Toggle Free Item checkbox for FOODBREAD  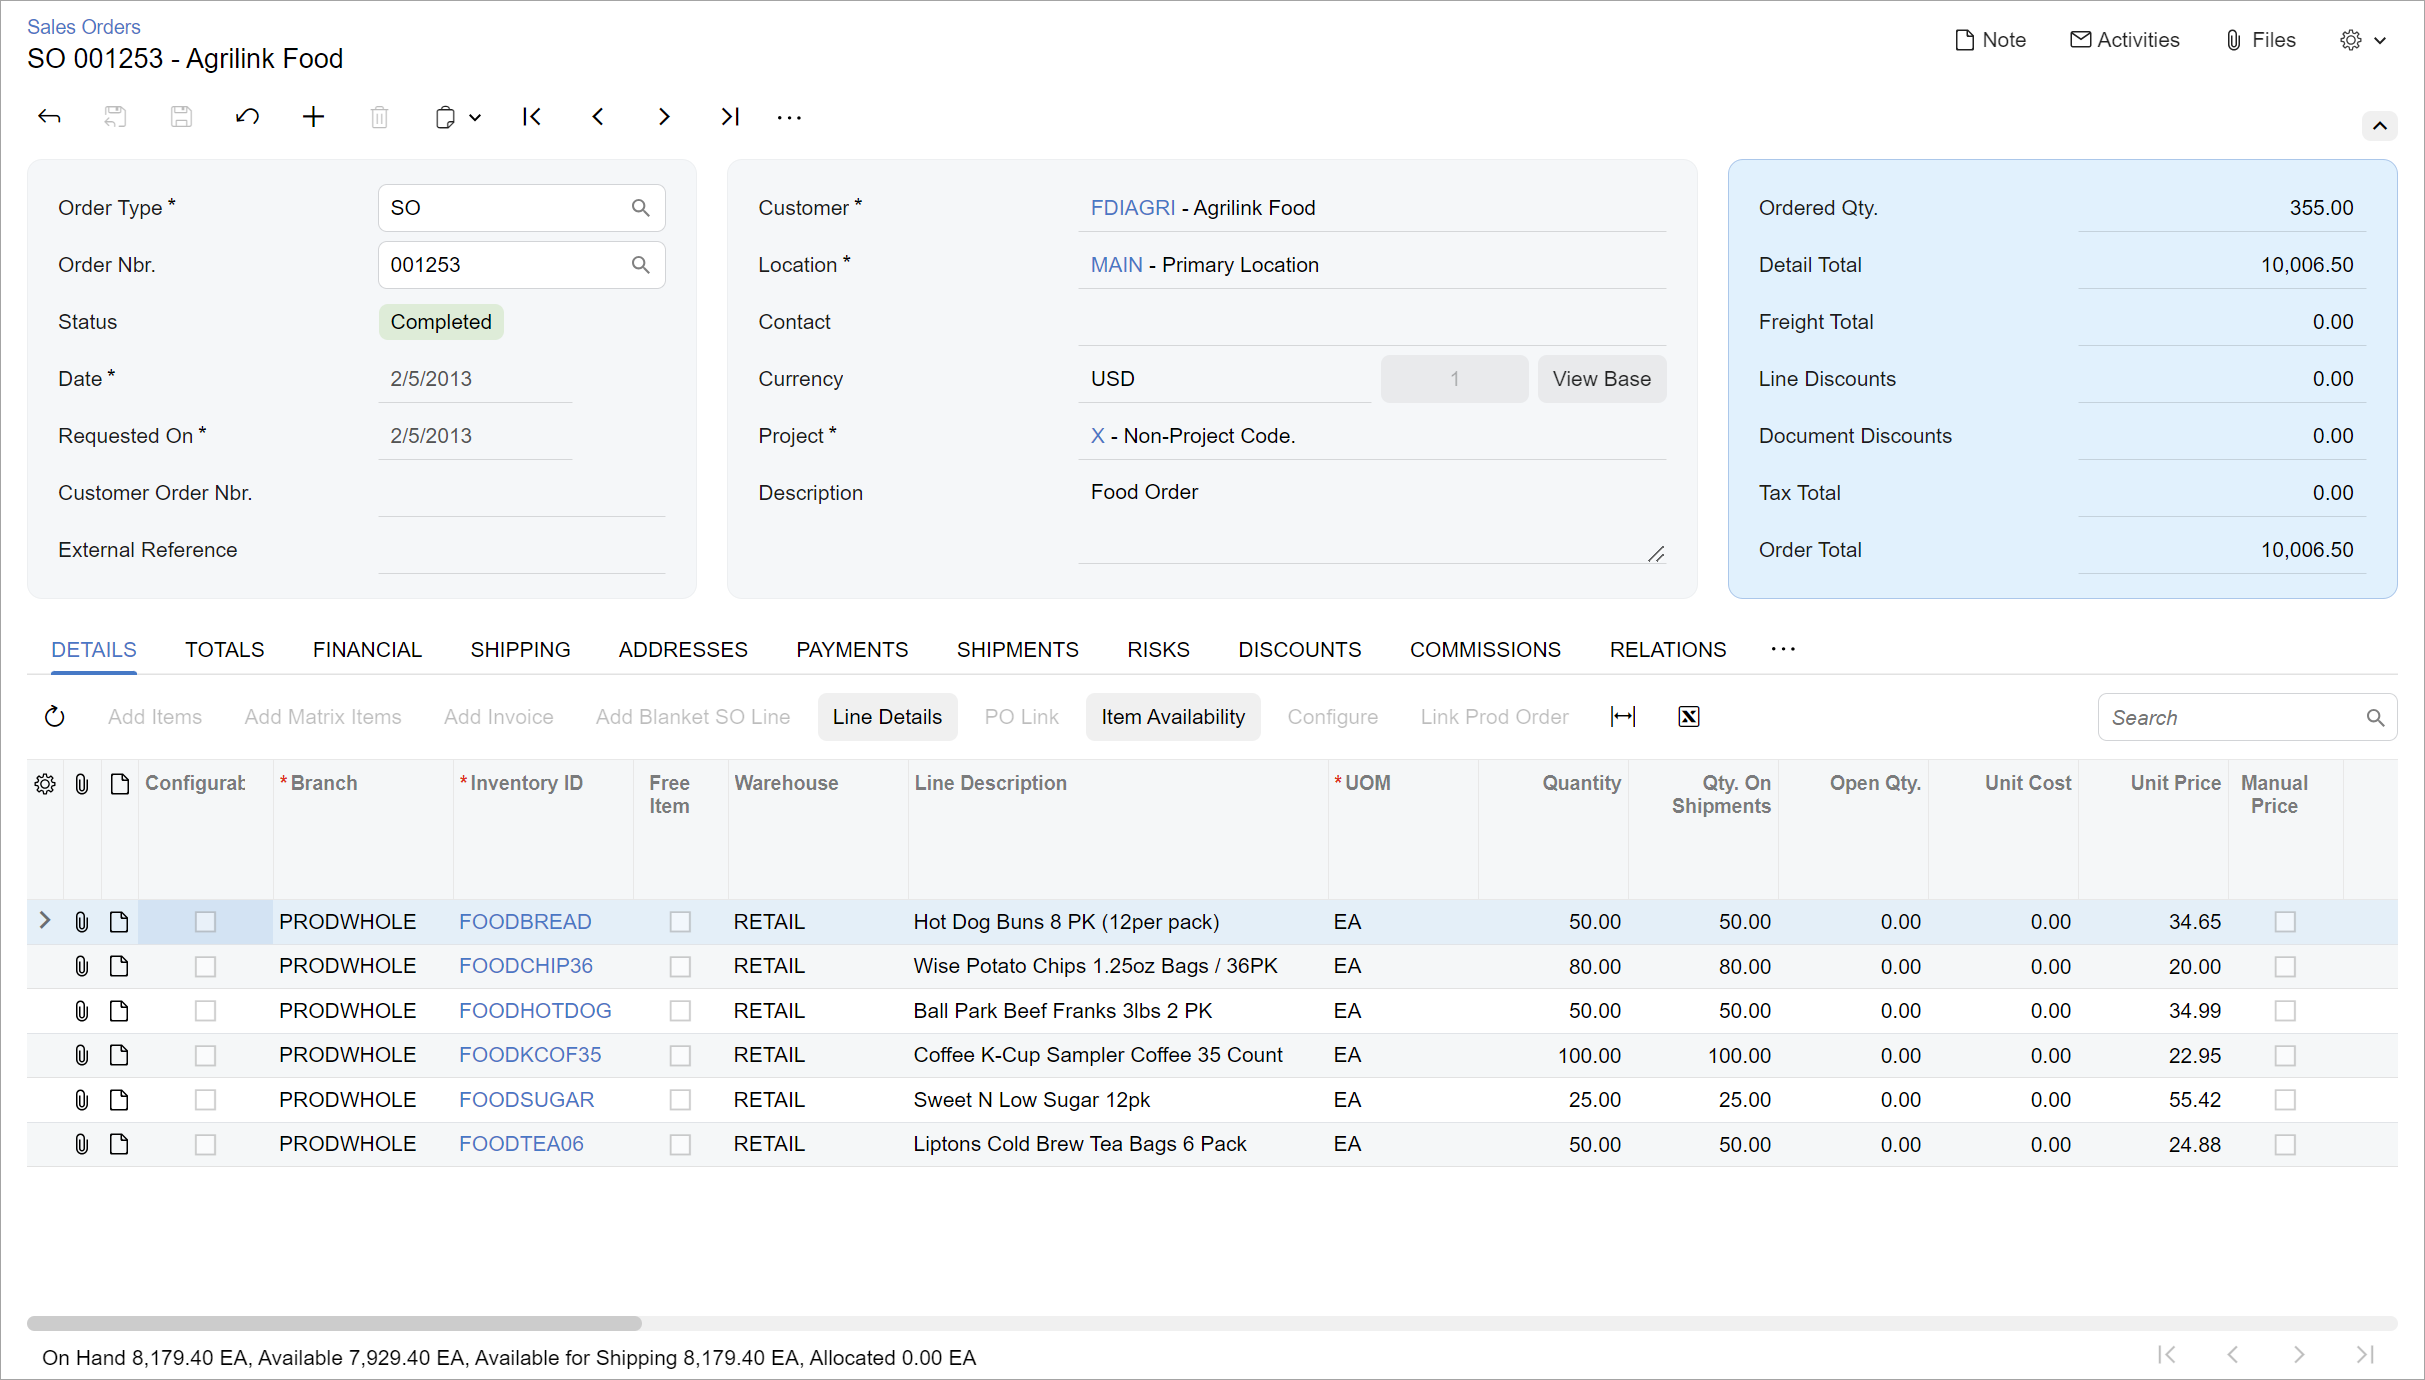coord(680,922)
